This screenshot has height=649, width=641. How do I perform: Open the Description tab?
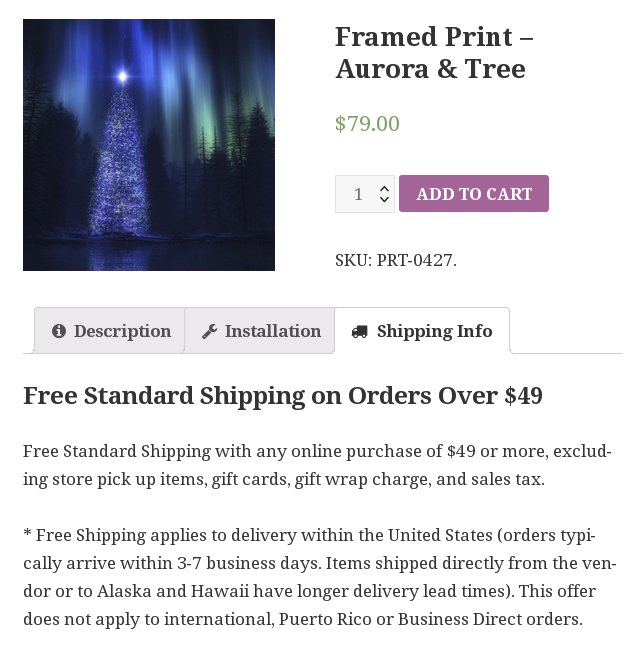pyautogui.click(x=110, y=331)
